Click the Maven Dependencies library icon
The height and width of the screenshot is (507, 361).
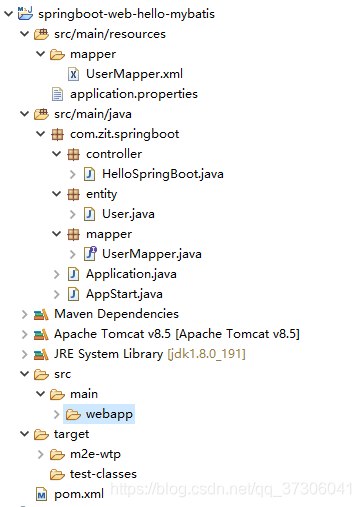coord(41,314)
